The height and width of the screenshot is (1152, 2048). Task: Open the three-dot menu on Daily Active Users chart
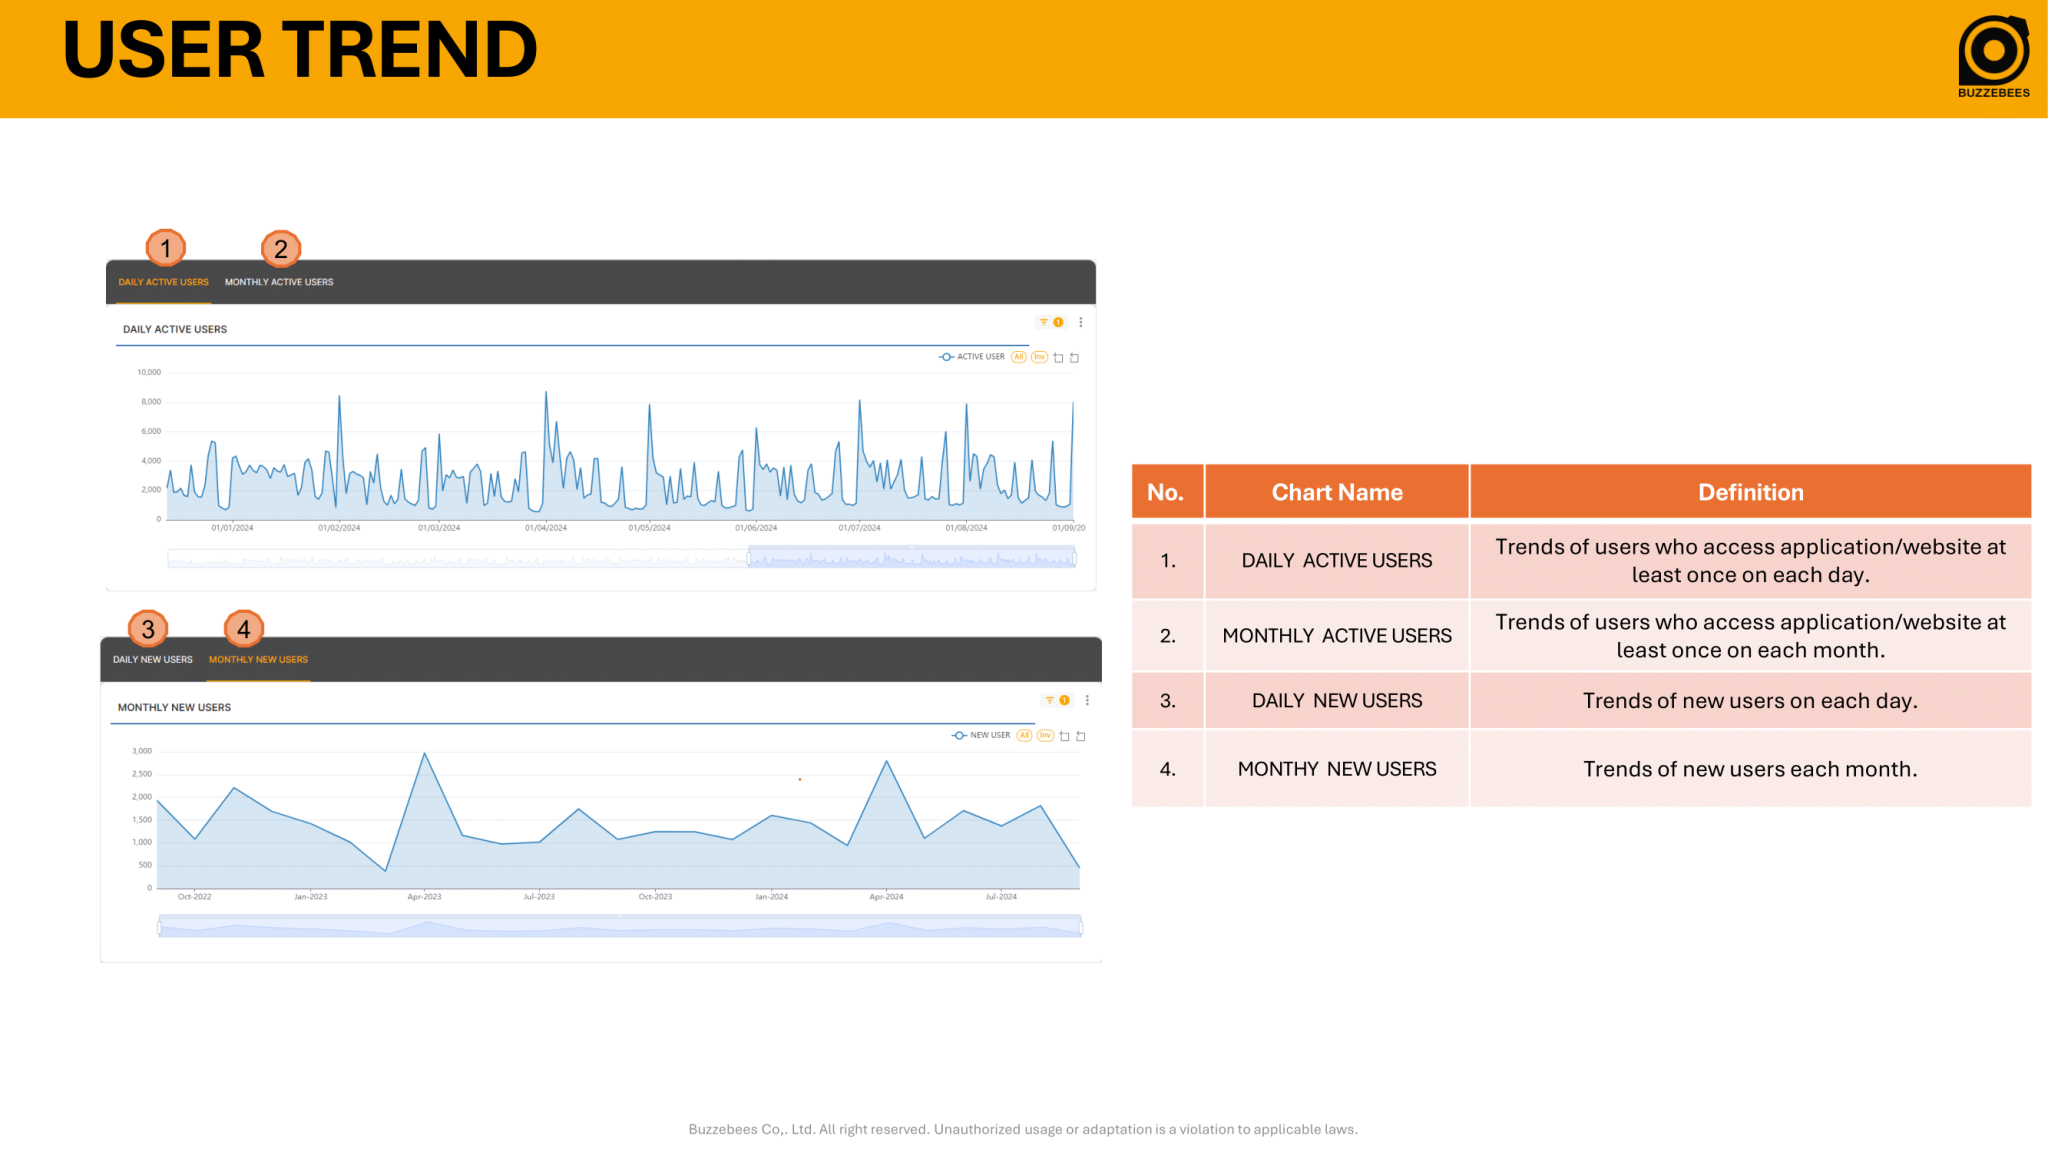(x=1081, y=322)
